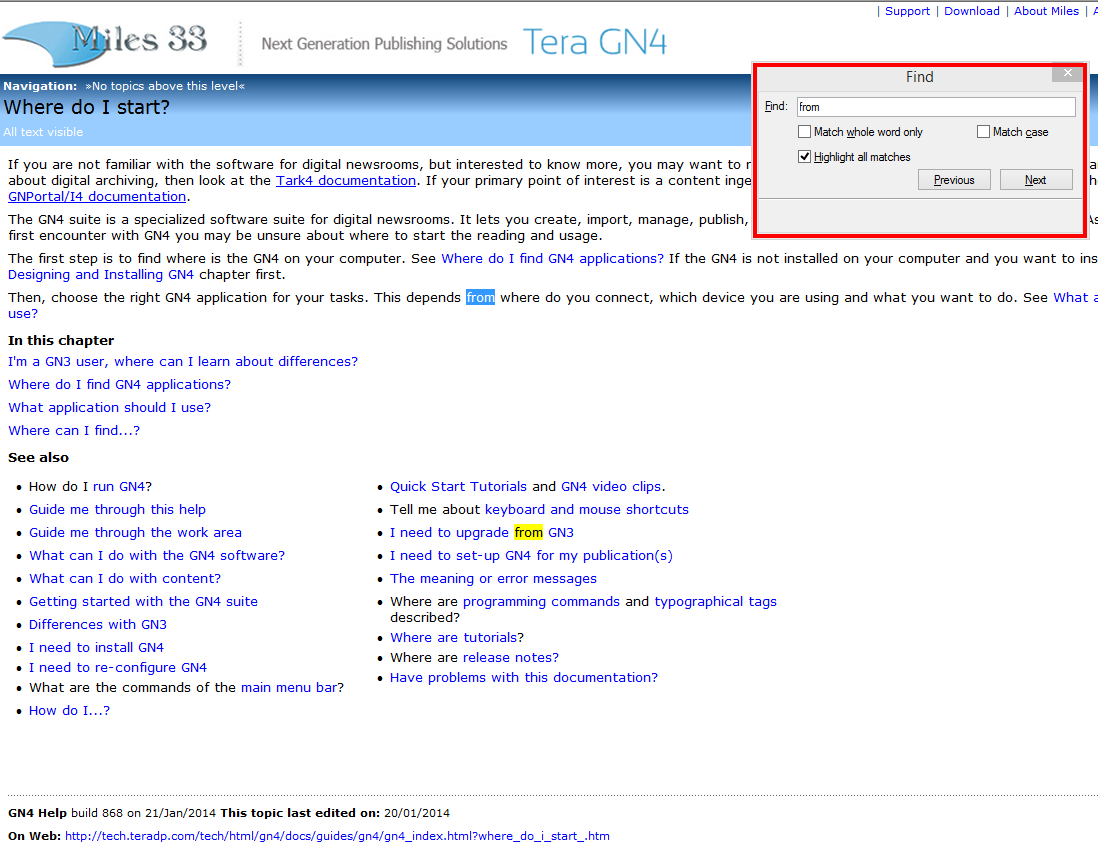Open Where can I find...? link
Image resolution: width=1098 pixels, height=851 pixels.
click(x=74, y=431)
